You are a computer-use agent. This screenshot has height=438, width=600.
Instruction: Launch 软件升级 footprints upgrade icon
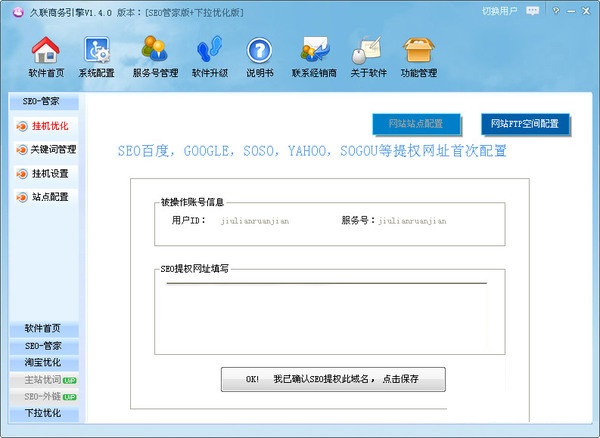(210, 49)
